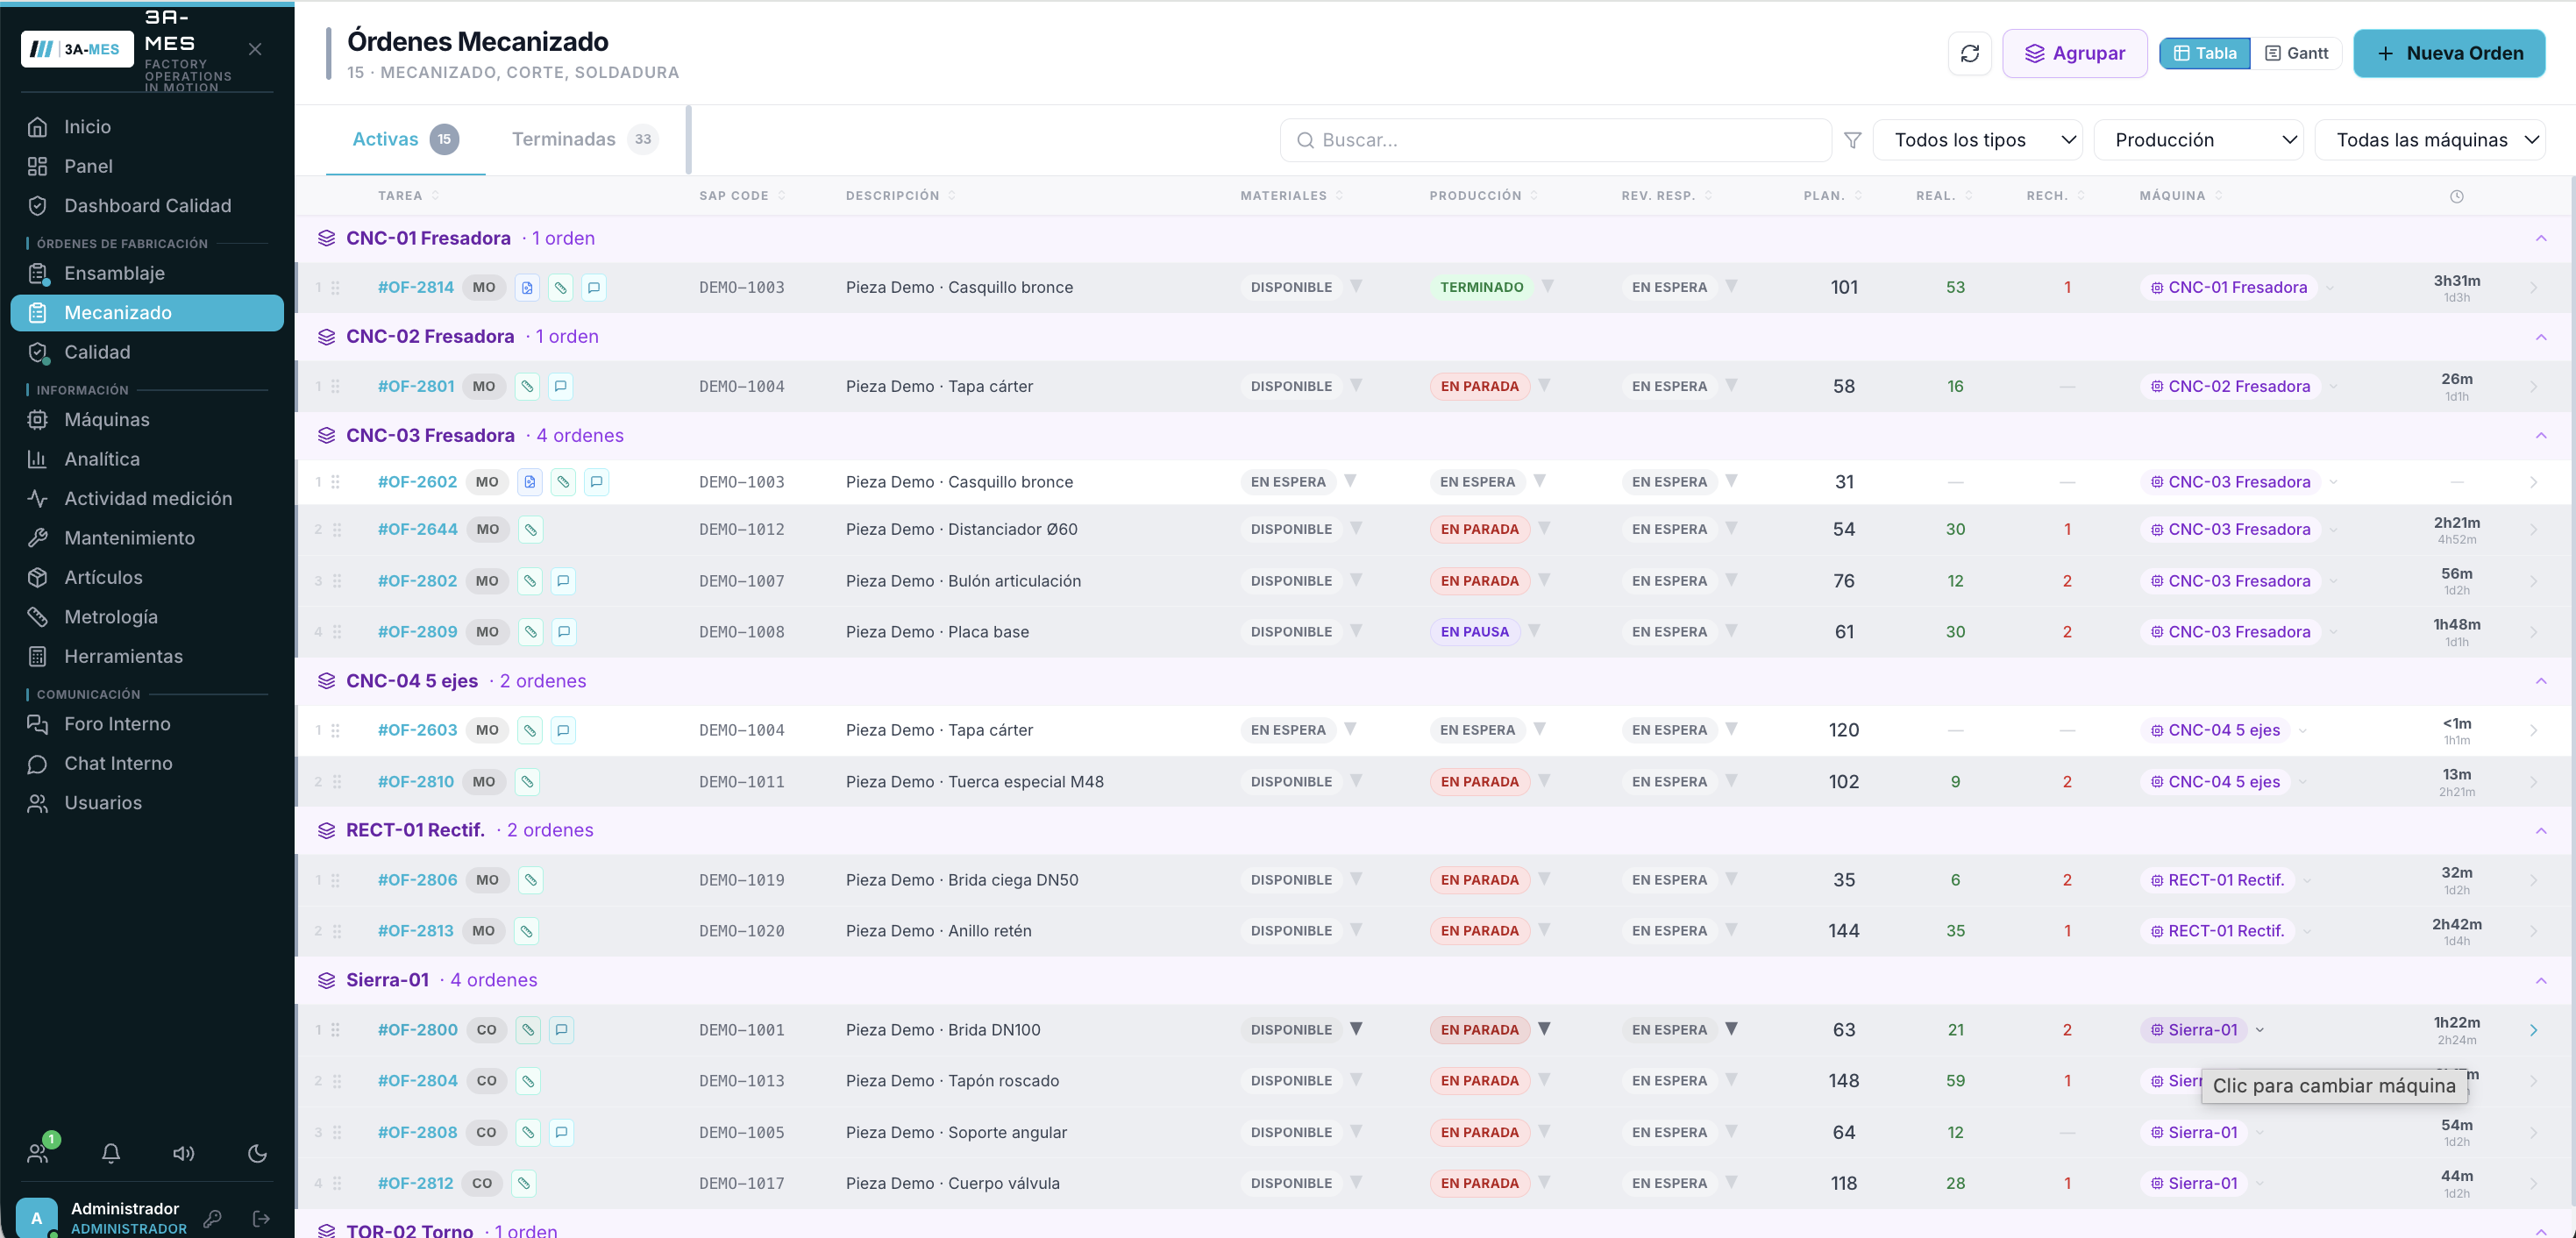Open the document icon on order #OF-2814
This screenshot has height=1238, width=2576.
(x=527, y=288)
